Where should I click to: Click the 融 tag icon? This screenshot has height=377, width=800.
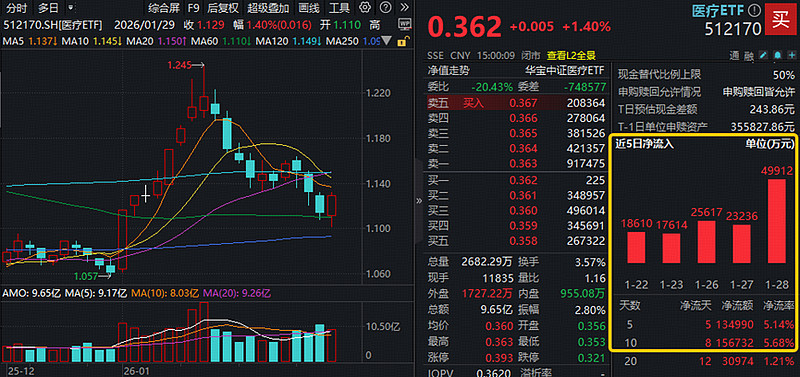748,56
